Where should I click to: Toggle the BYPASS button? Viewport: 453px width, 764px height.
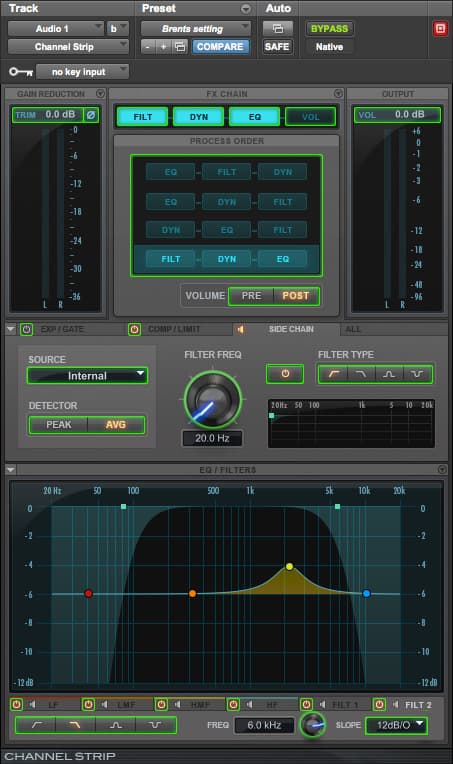329,29
